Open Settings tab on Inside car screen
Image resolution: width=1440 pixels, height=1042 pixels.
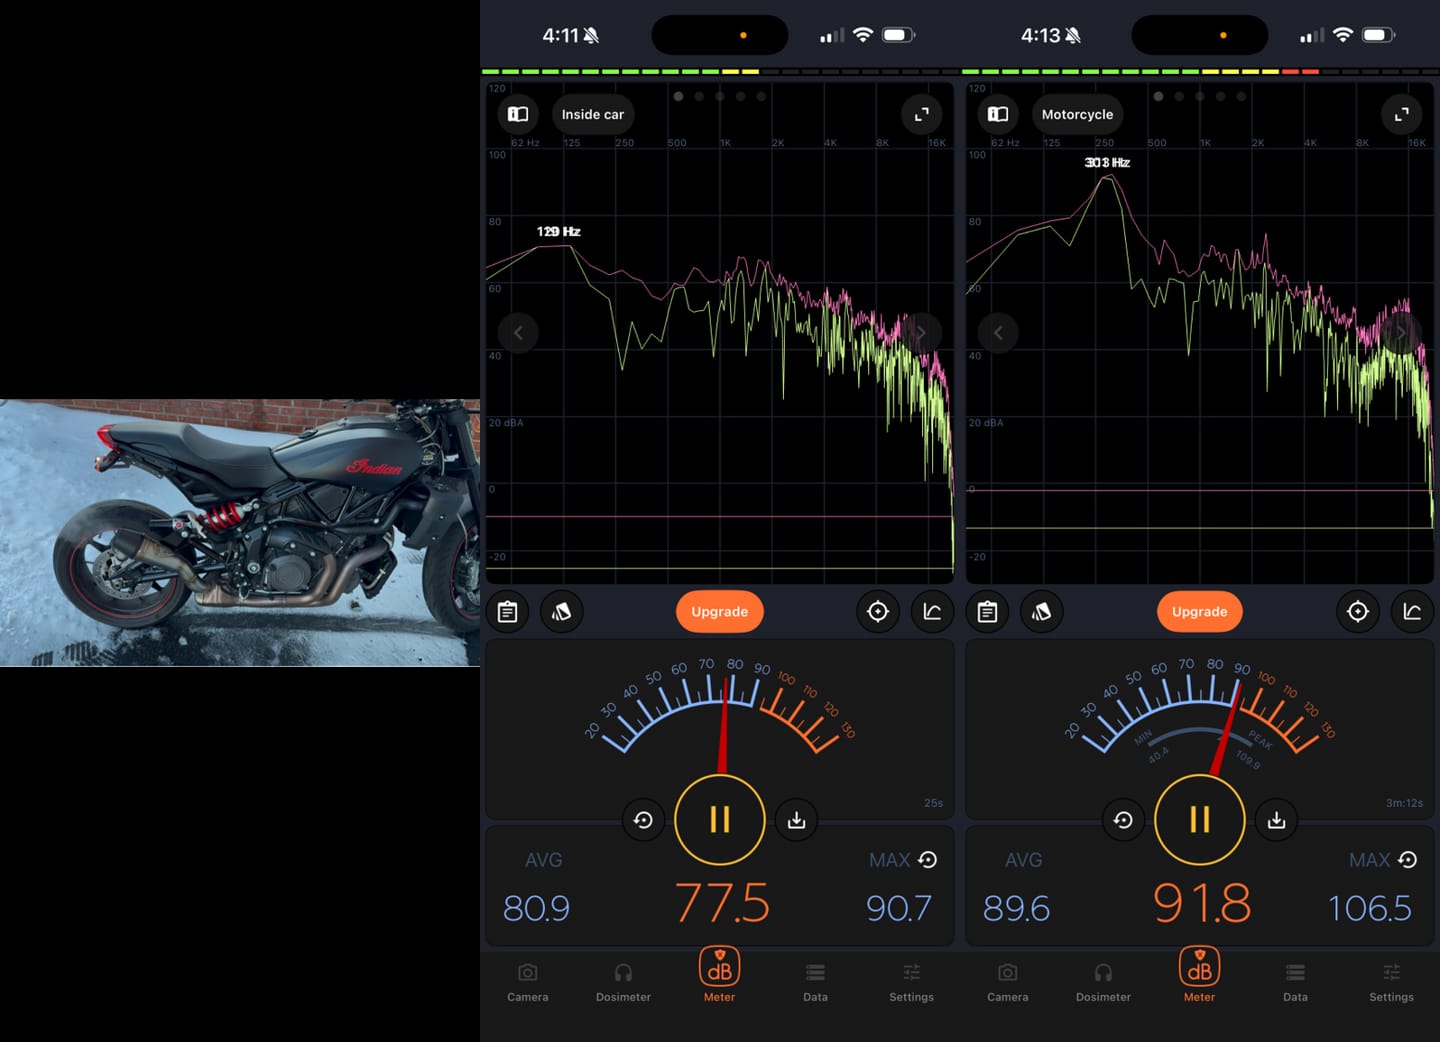pos(911,982)
